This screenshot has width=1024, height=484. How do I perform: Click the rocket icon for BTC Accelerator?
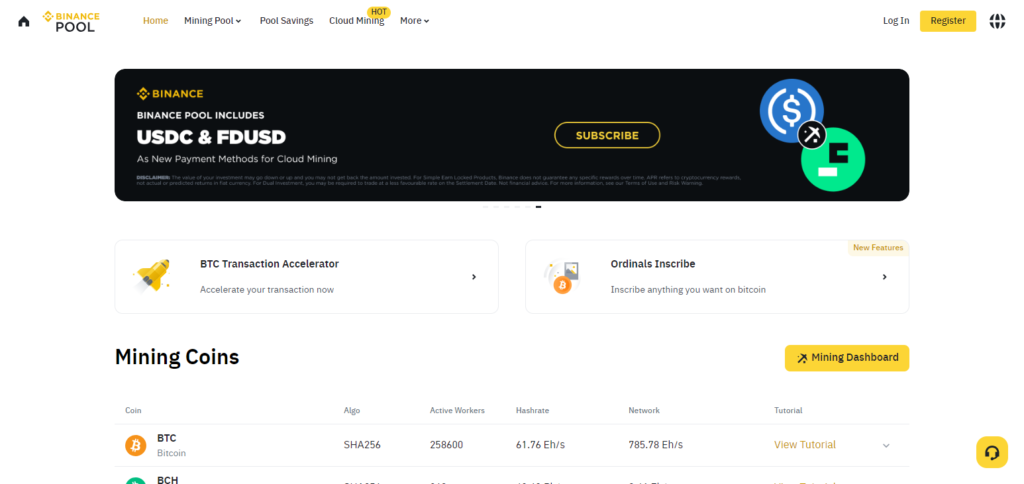coord(152,275)
